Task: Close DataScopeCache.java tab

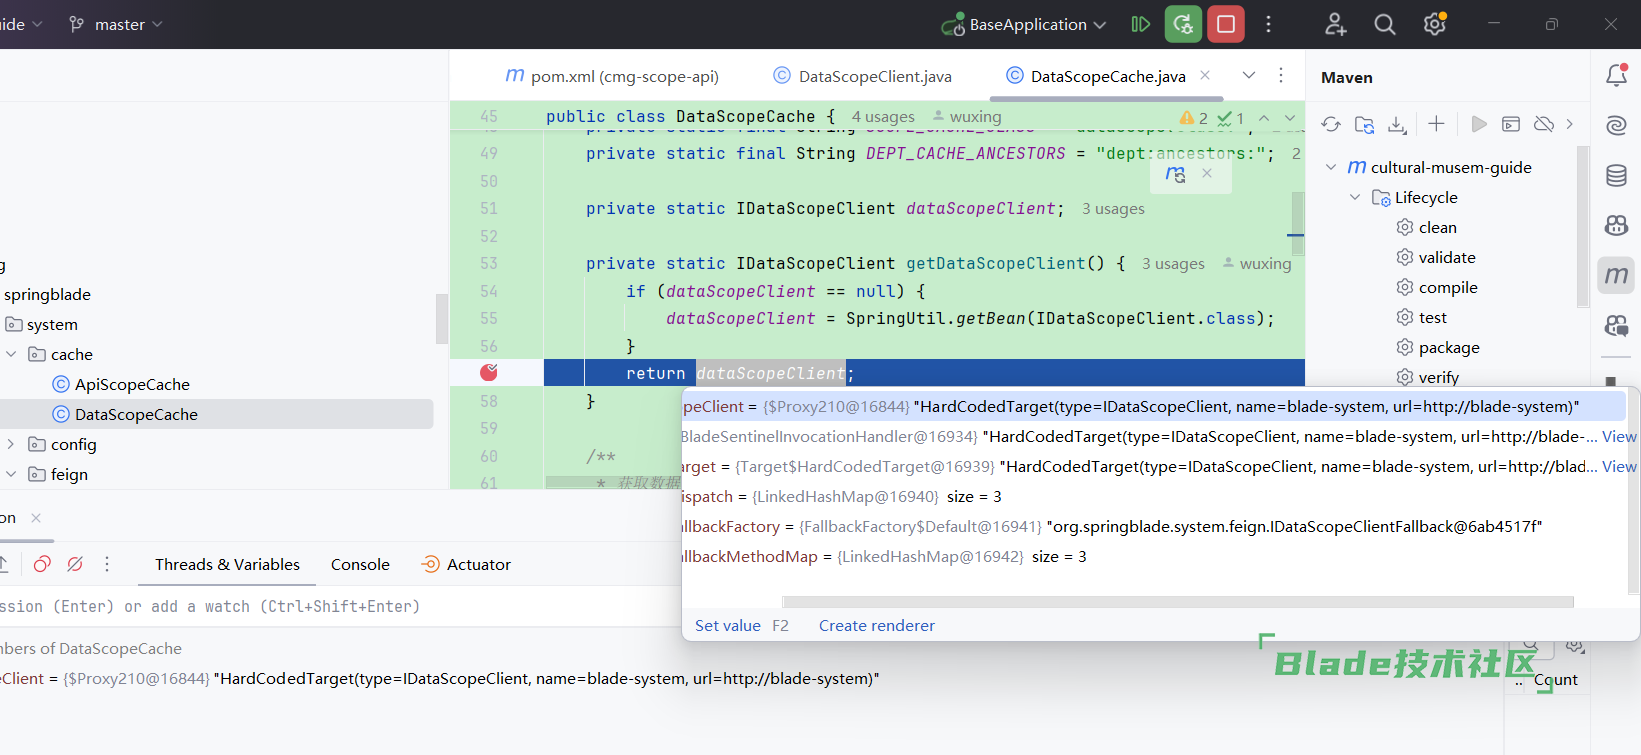Action: pos(1205,75)
